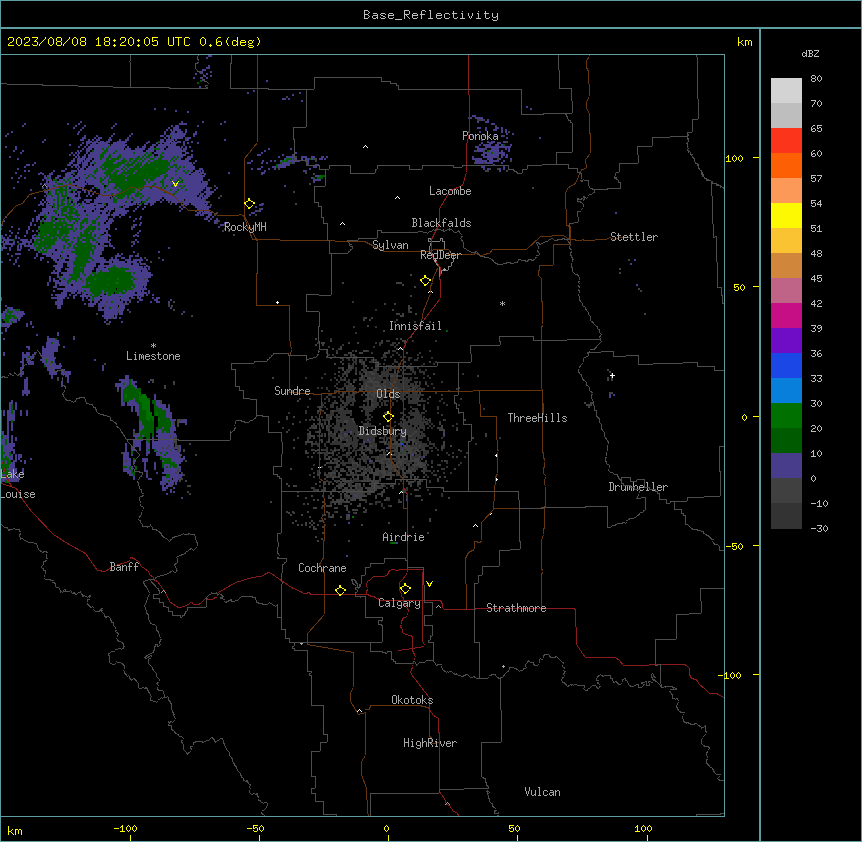Click the Stettler town label

pyautogui.click(x=634, y=237)
